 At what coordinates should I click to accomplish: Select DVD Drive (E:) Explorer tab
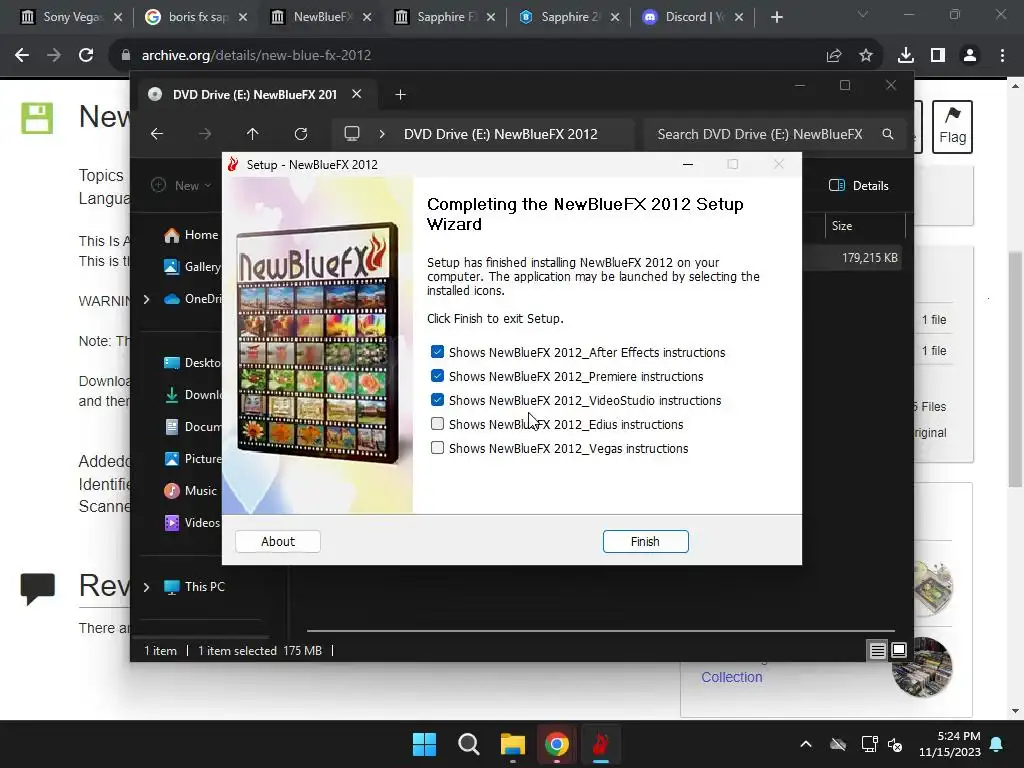tap(255, 95)
